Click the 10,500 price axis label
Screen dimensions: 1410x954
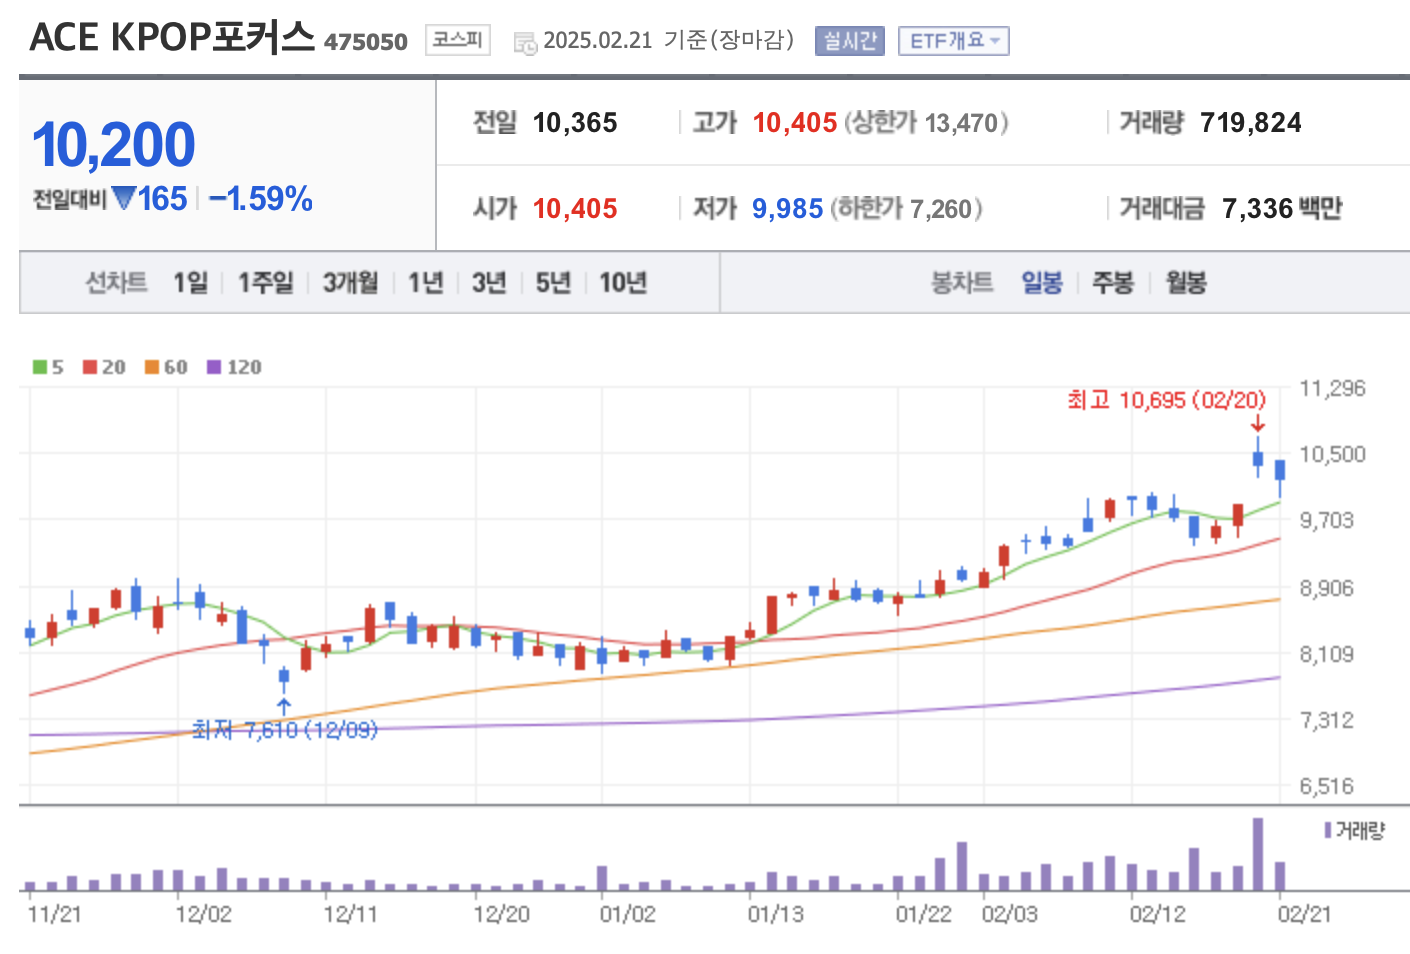click(1332, 454)
